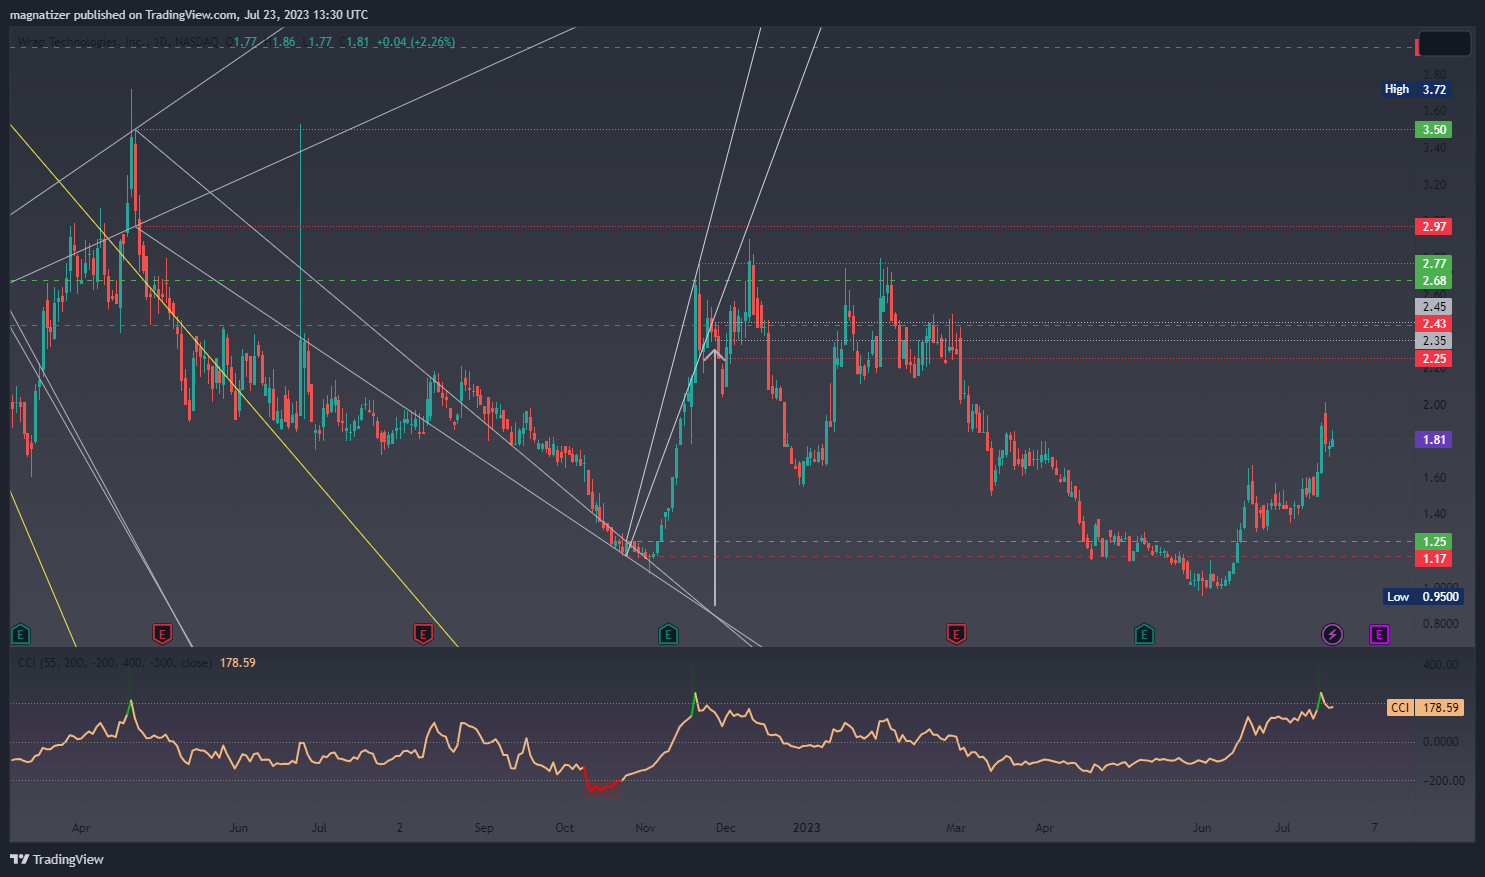The height and width of the screenshot is (877, 1485).
Task: Click the green 1.25 price level label
Action: click(1434, 541)
